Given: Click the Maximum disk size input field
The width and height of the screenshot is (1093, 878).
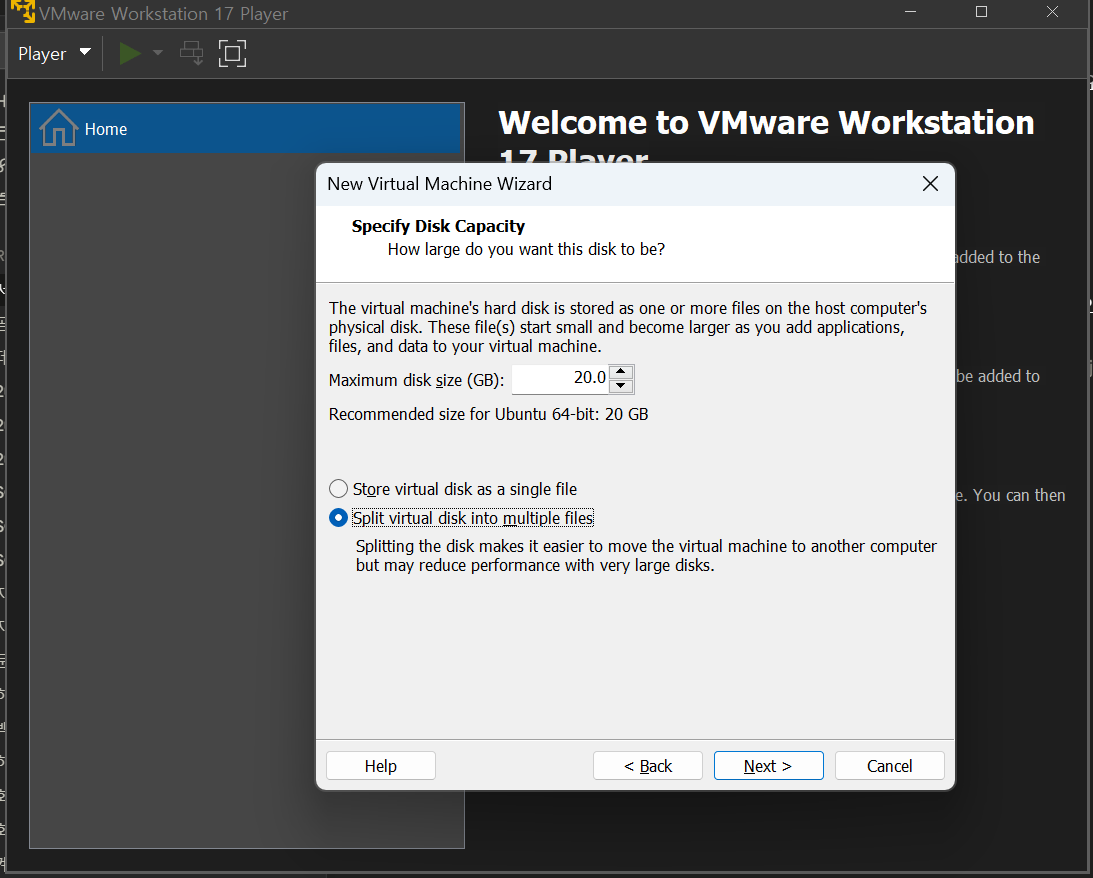Looking at the screenshot, I should 560,379.
